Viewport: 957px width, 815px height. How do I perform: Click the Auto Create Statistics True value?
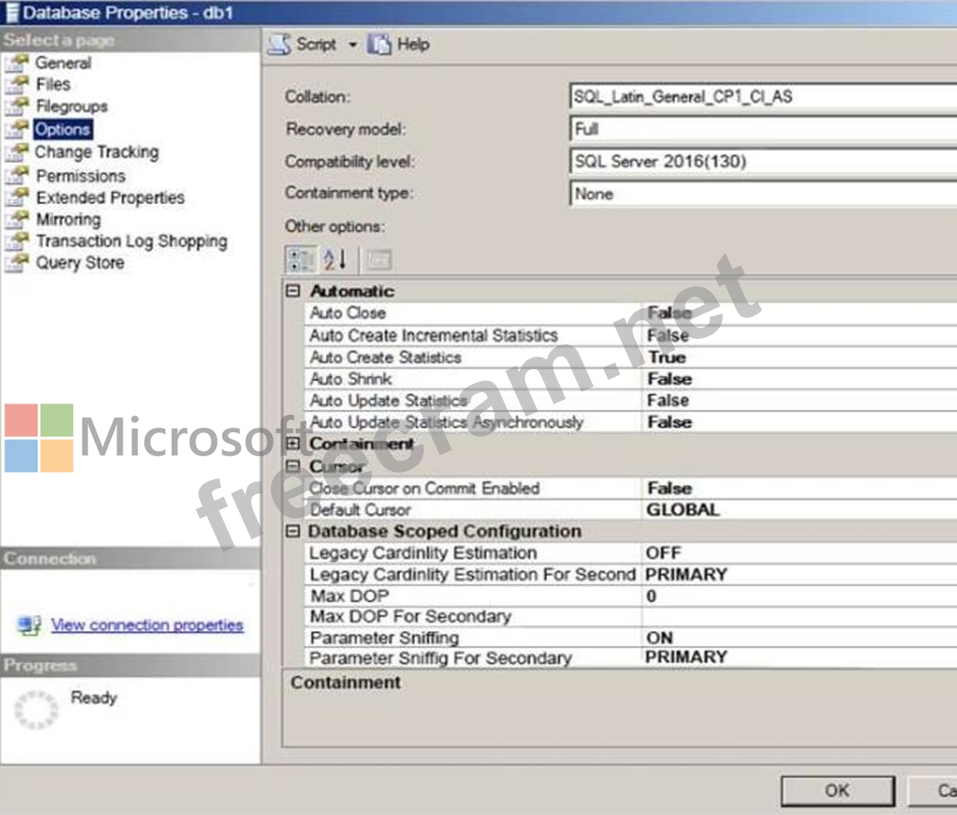667,357
